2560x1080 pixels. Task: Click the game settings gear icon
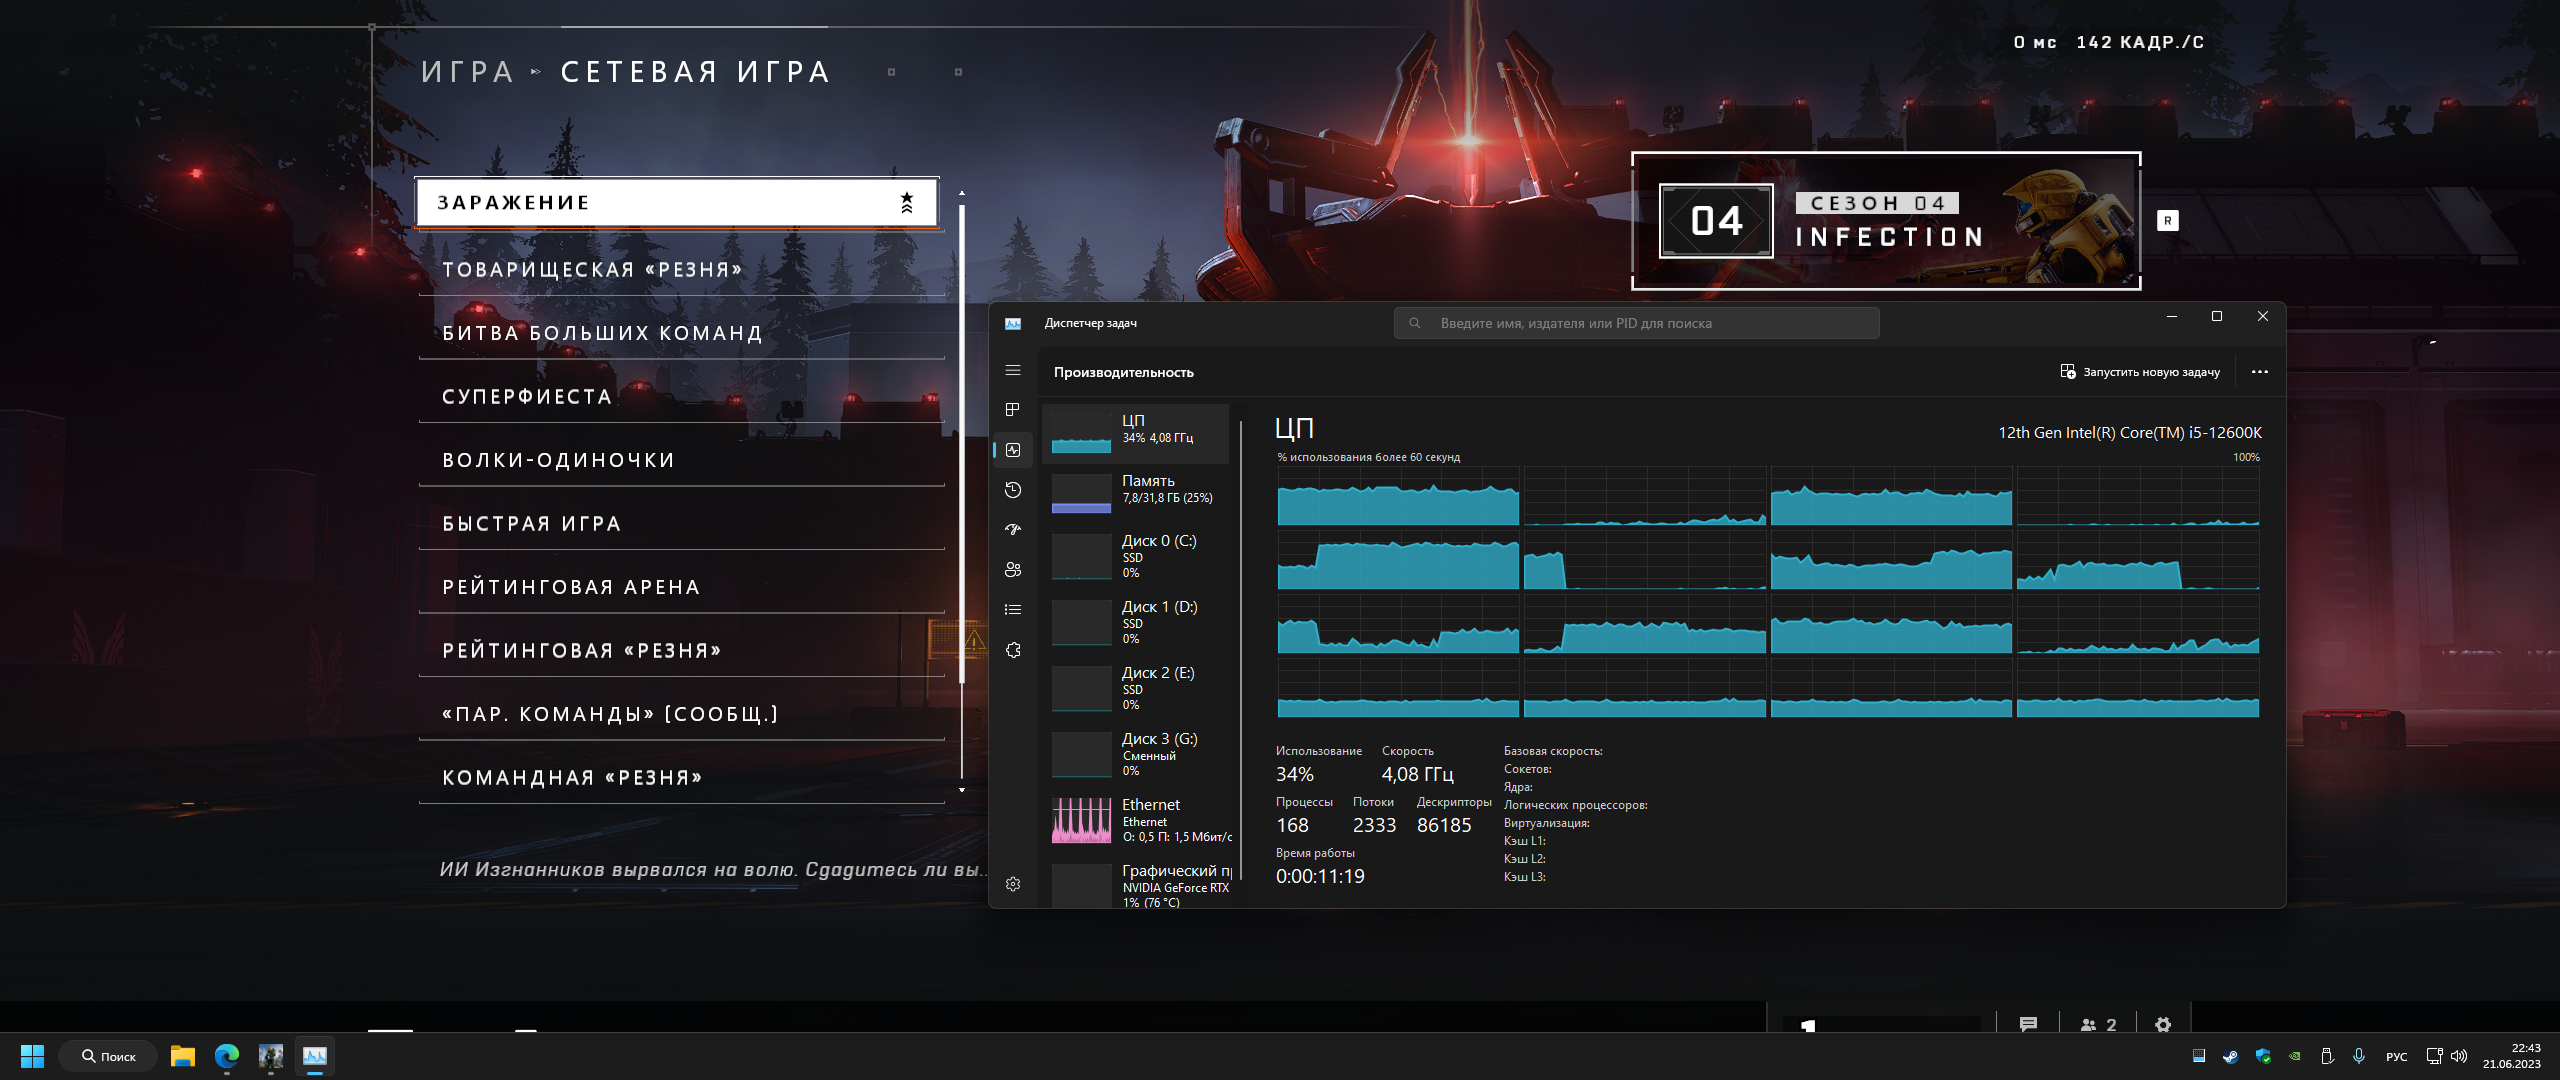point(2163,1025)
